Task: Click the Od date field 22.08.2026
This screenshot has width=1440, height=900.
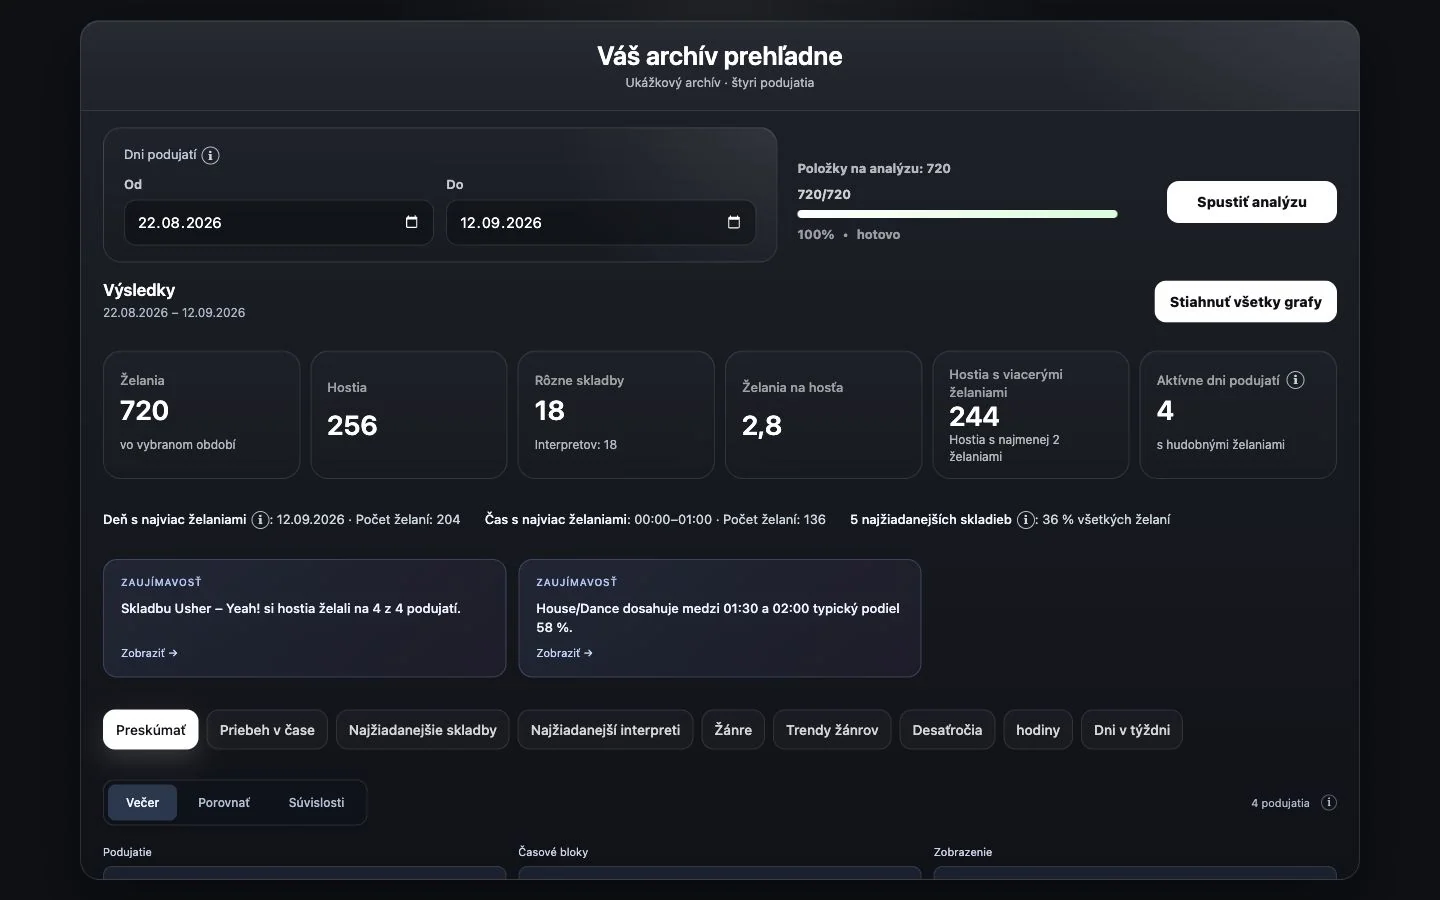Action: click(278, 222)
